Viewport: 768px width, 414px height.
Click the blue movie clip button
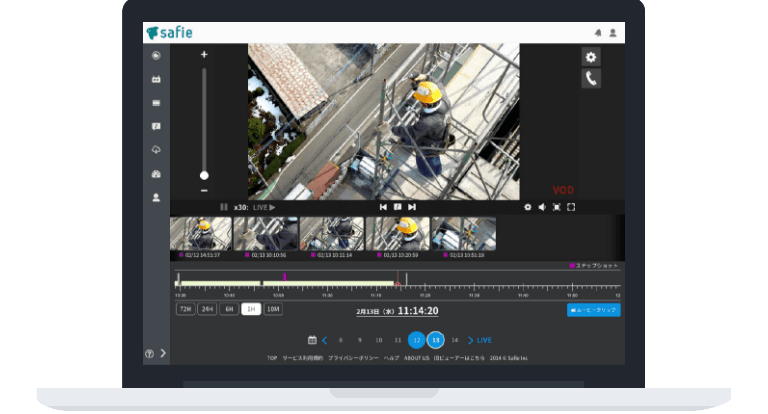[x=594, y=310]
